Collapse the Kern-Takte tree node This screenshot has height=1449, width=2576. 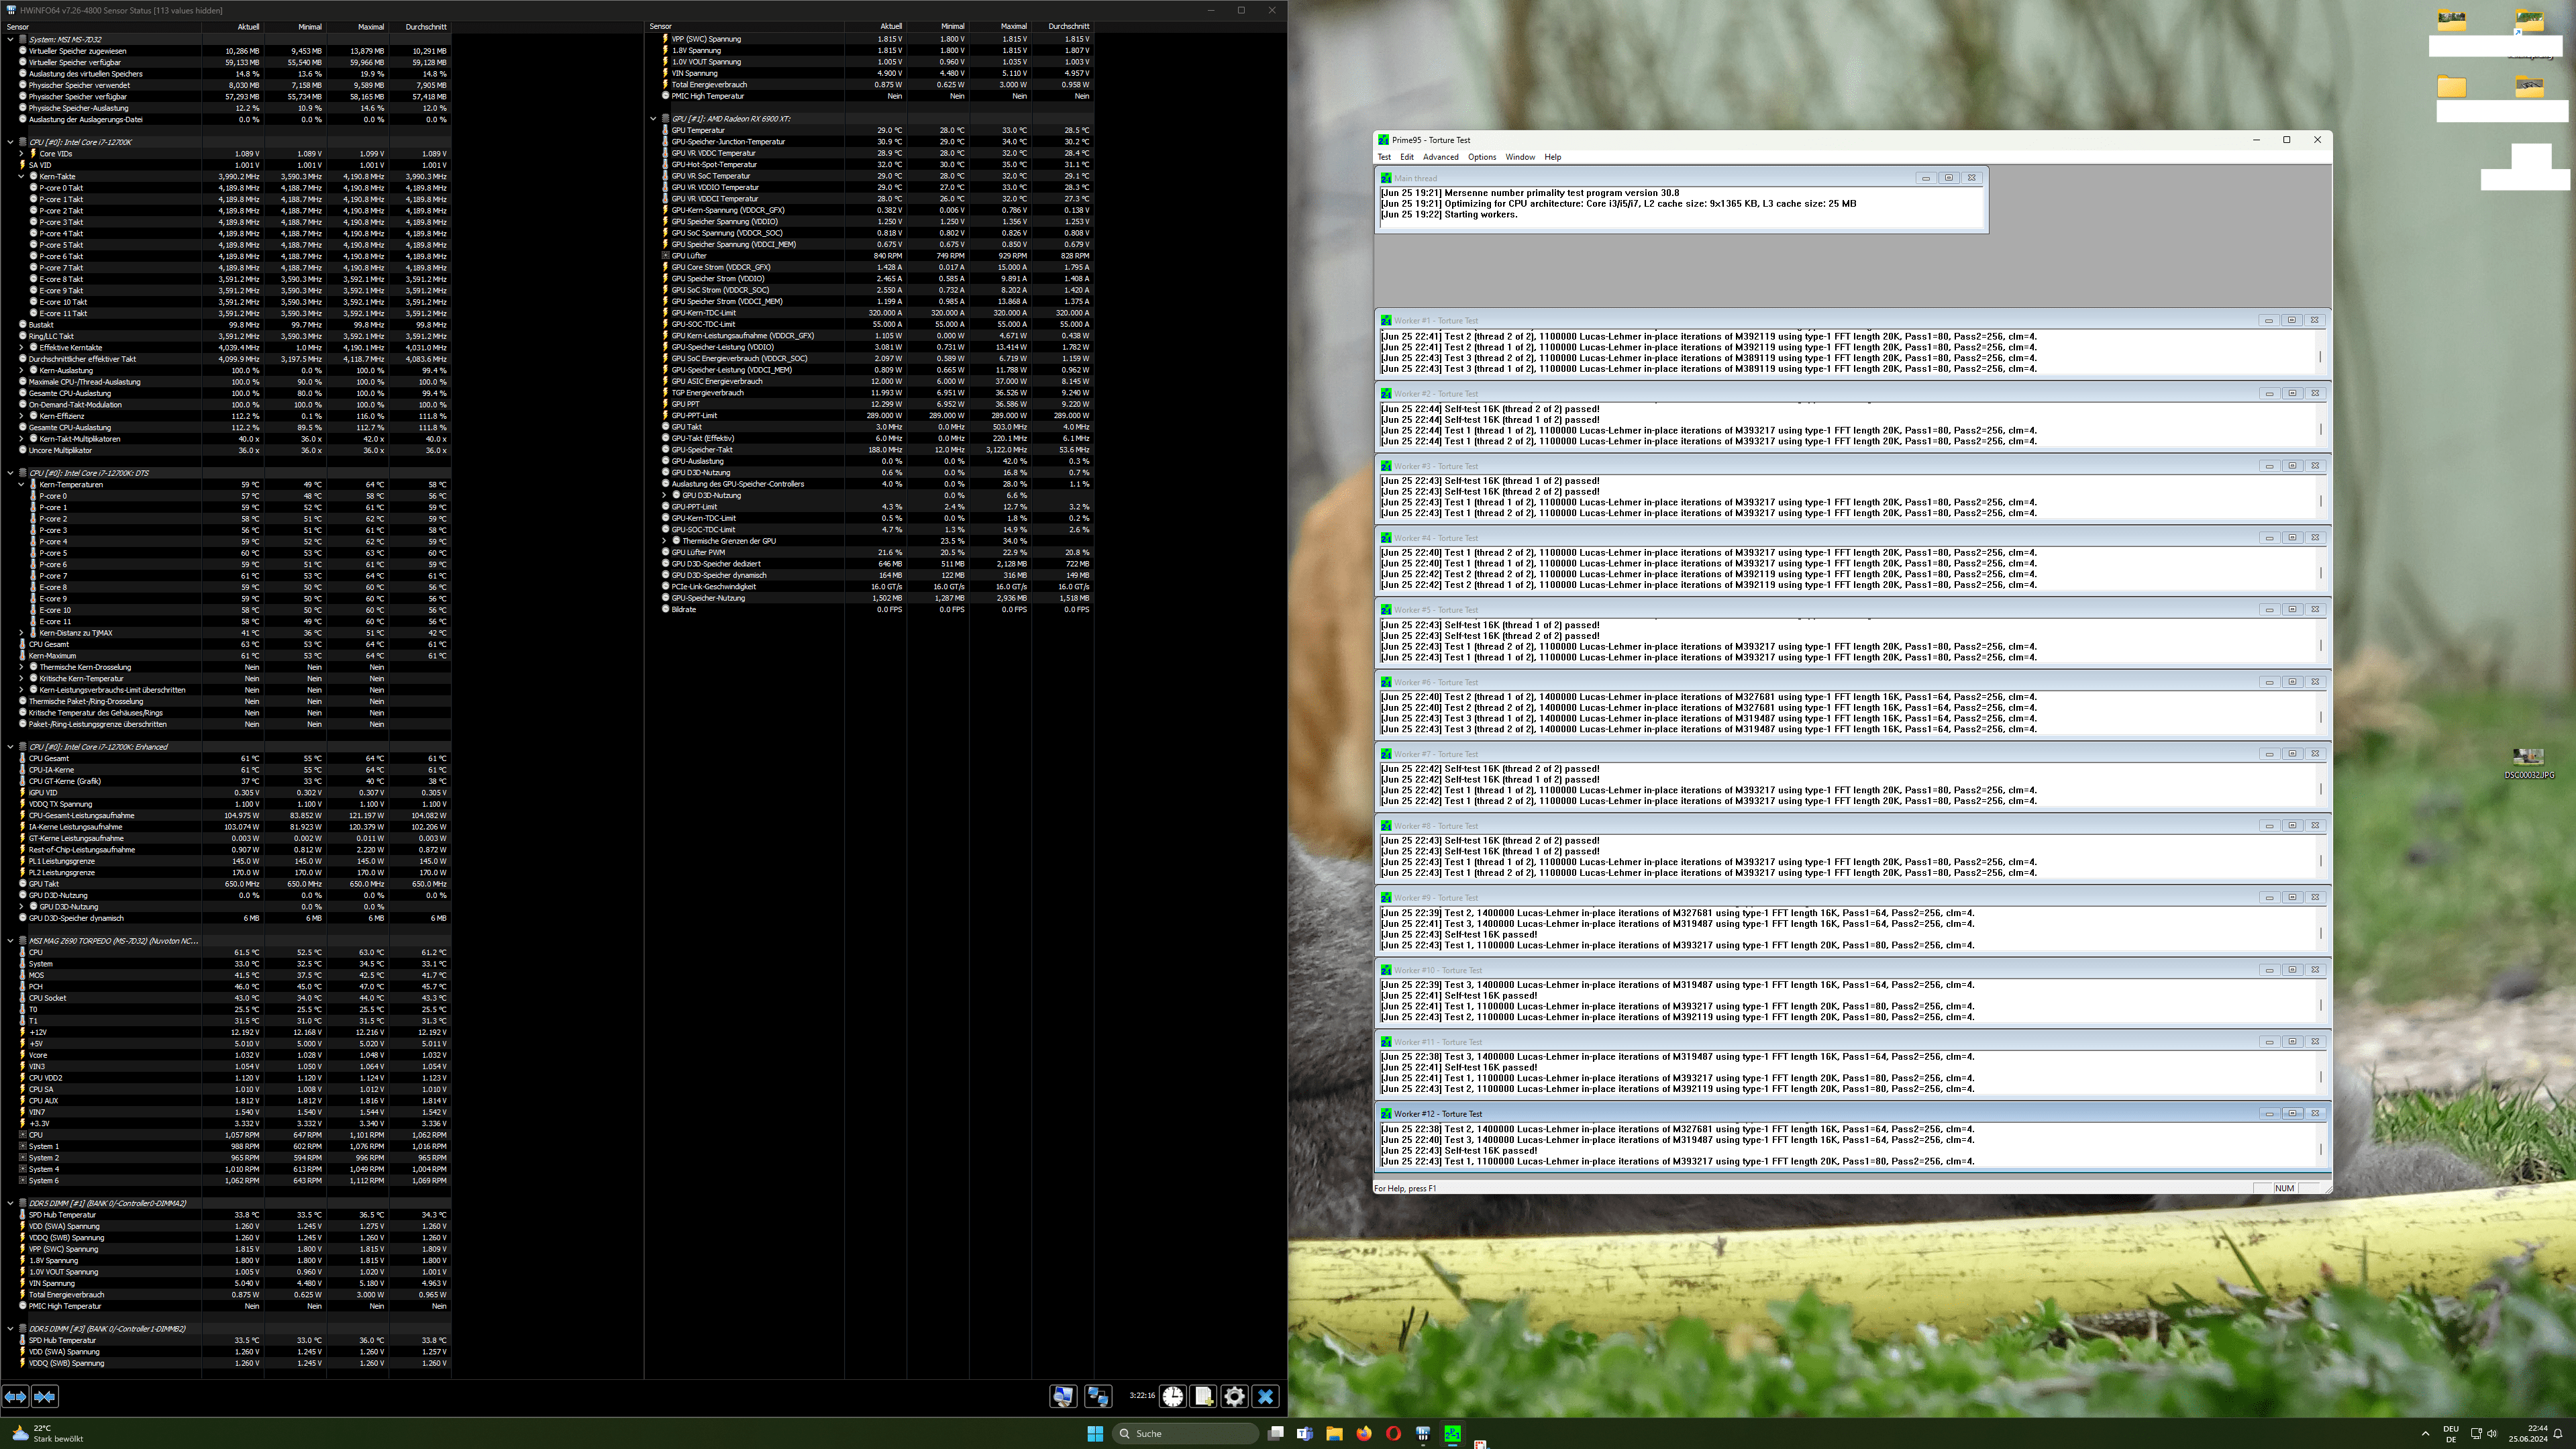point(21,176)
